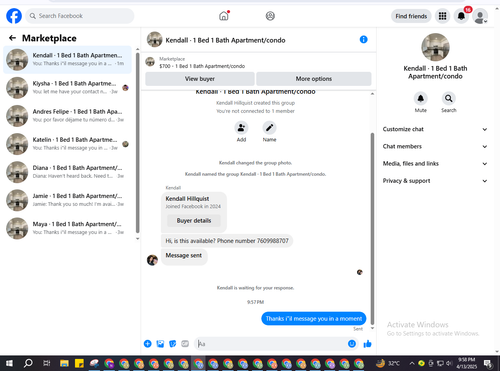Click the View buyer button

tap(200, 79)
